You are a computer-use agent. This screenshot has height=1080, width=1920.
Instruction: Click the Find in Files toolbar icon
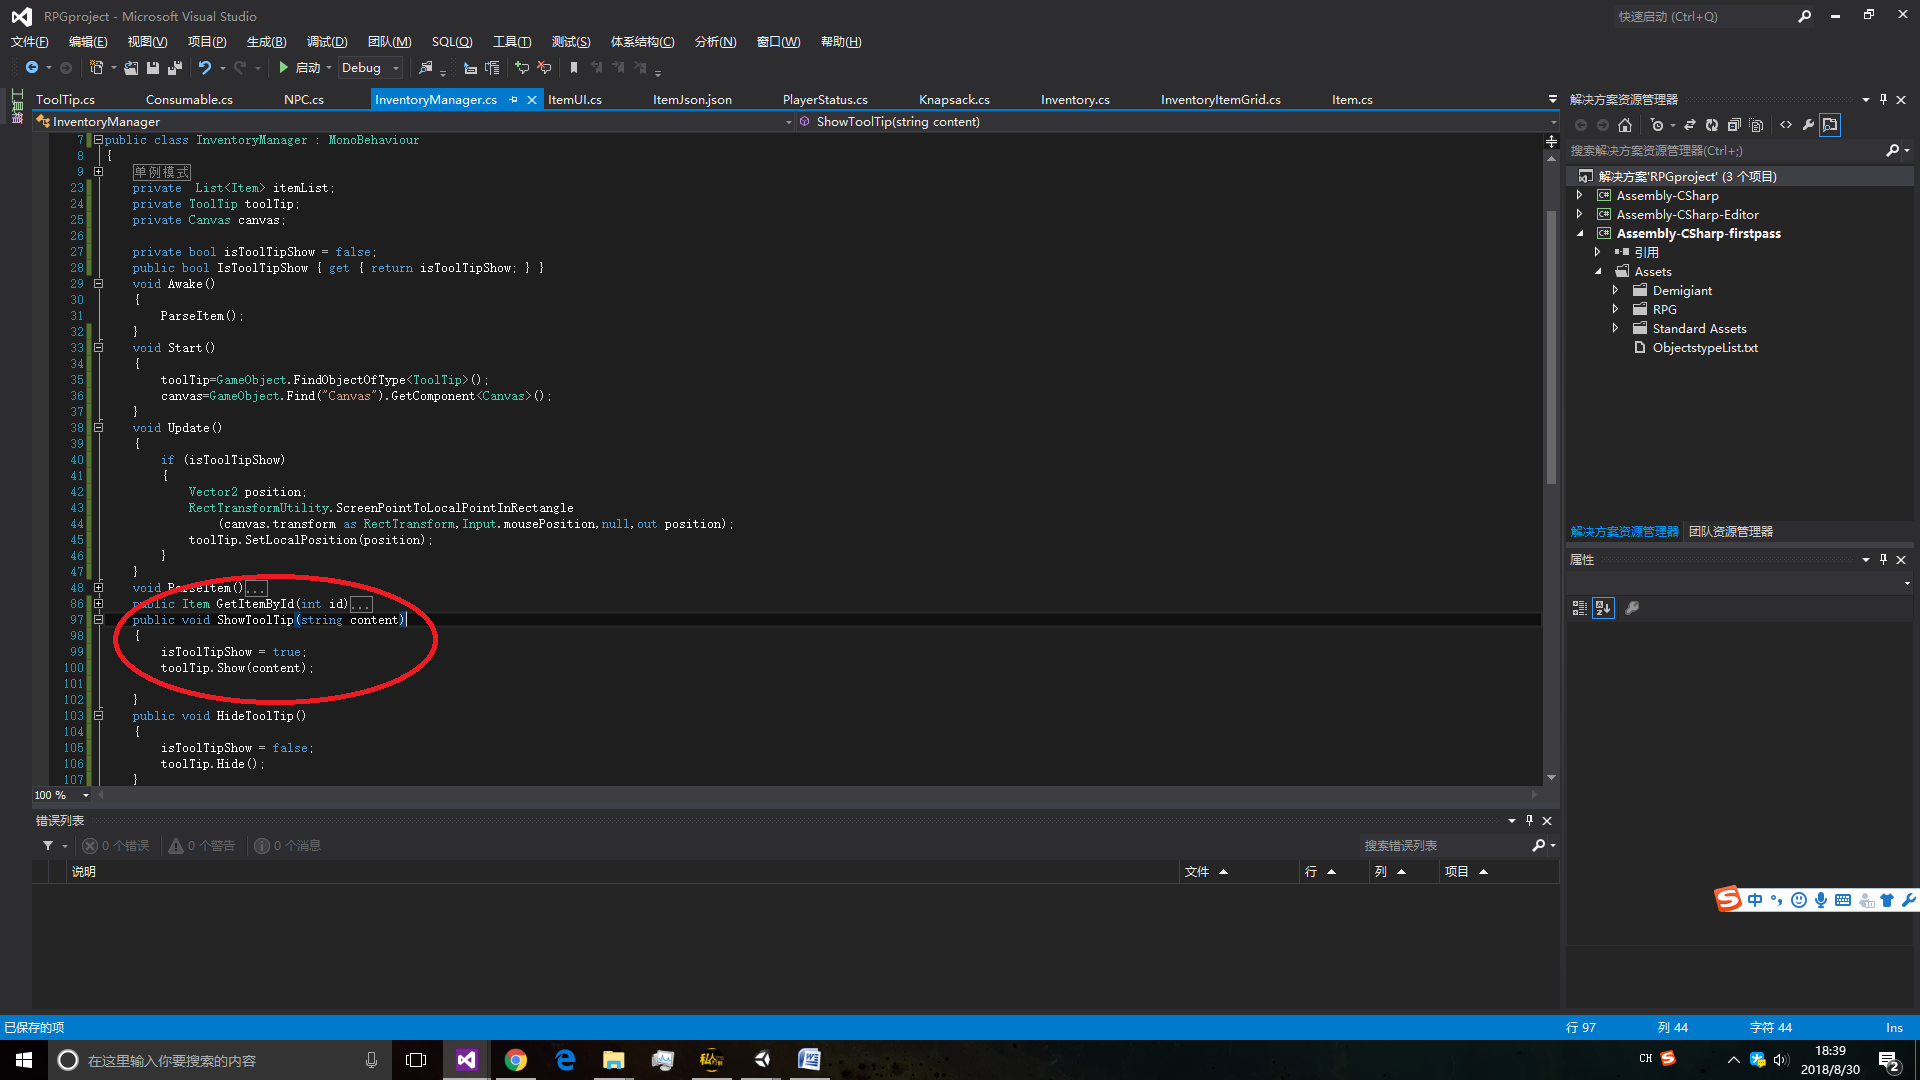pyautogui.click(x=426, y=67)
